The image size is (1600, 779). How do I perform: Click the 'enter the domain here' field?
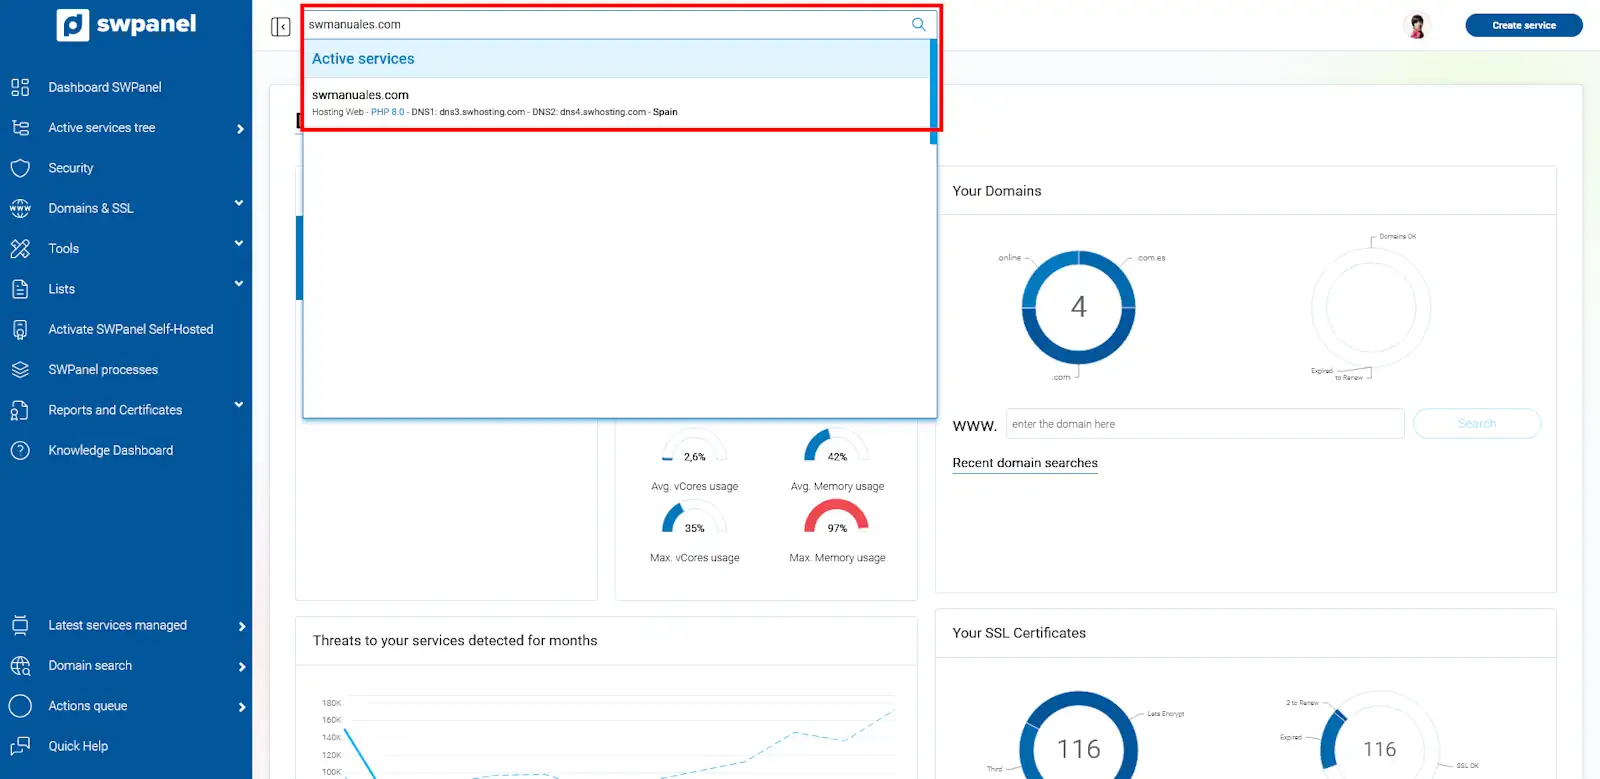[x=1205, y=424]
